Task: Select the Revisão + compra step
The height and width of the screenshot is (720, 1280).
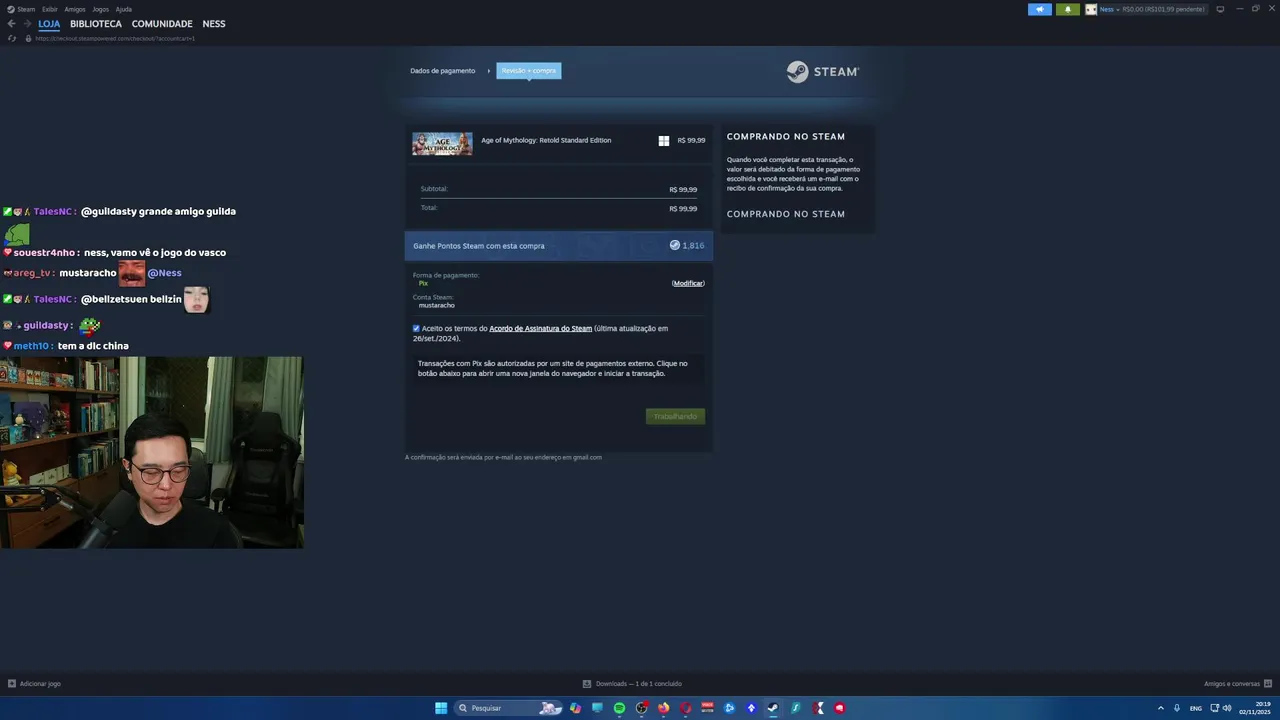Action: 529,71
